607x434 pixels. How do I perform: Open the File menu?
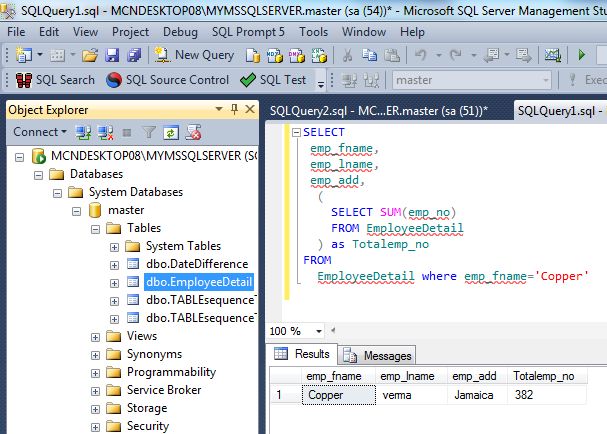coord(16,32)
